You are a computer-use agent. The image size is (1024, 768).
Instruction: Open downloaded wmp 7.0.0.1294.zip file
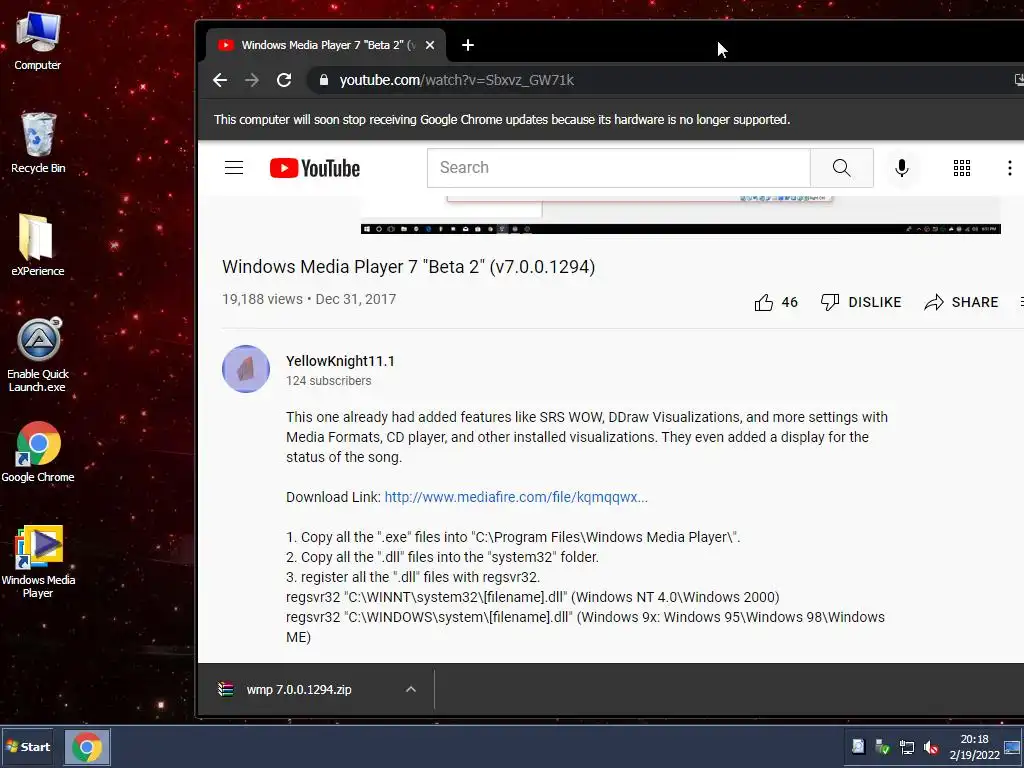point(299,690)
